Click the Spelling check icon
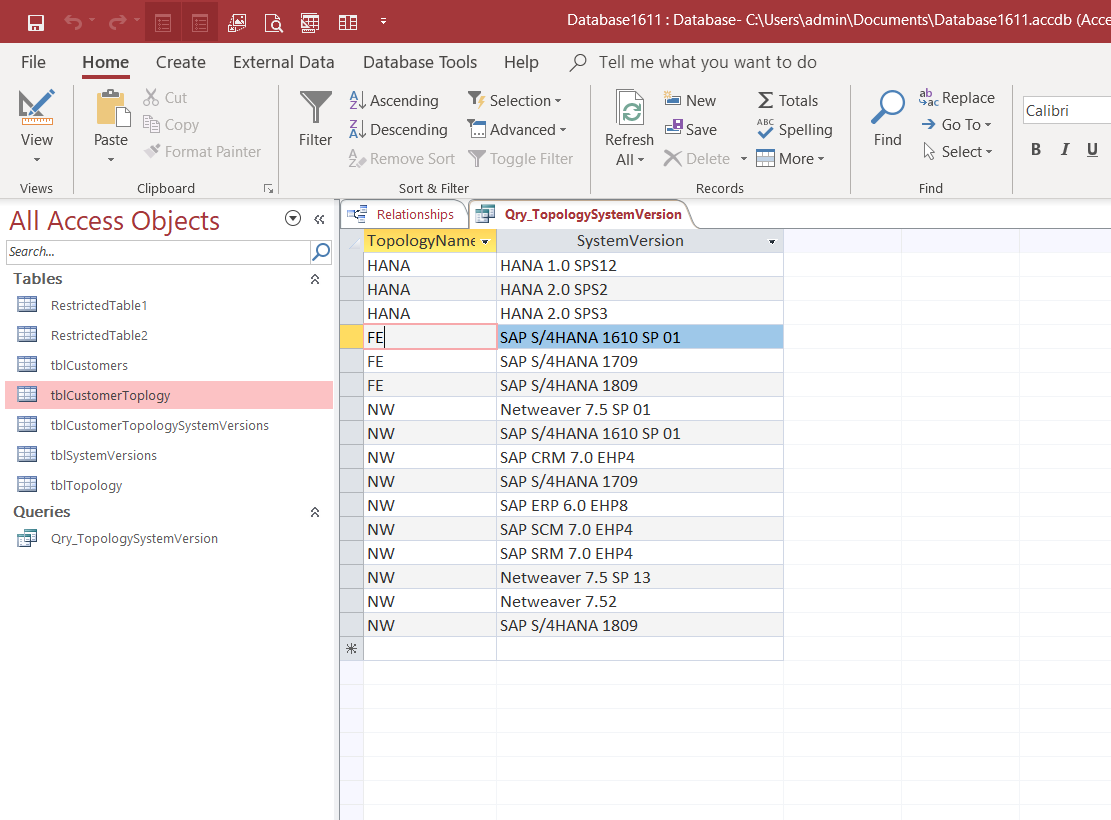Viewport: 1111px width, 820px height. 794,130
